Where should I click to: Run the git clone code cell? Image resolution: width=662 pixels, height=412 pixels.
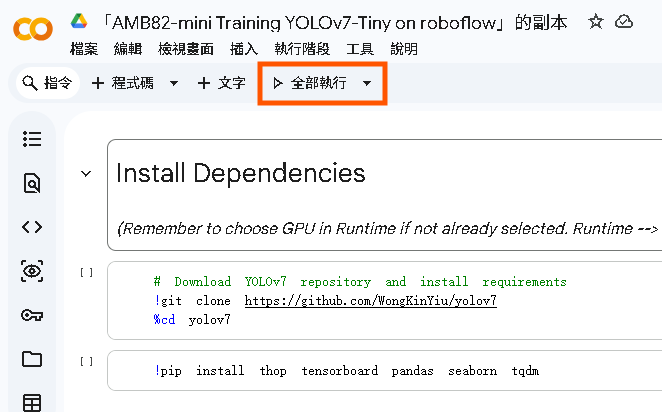pos(87,273)
